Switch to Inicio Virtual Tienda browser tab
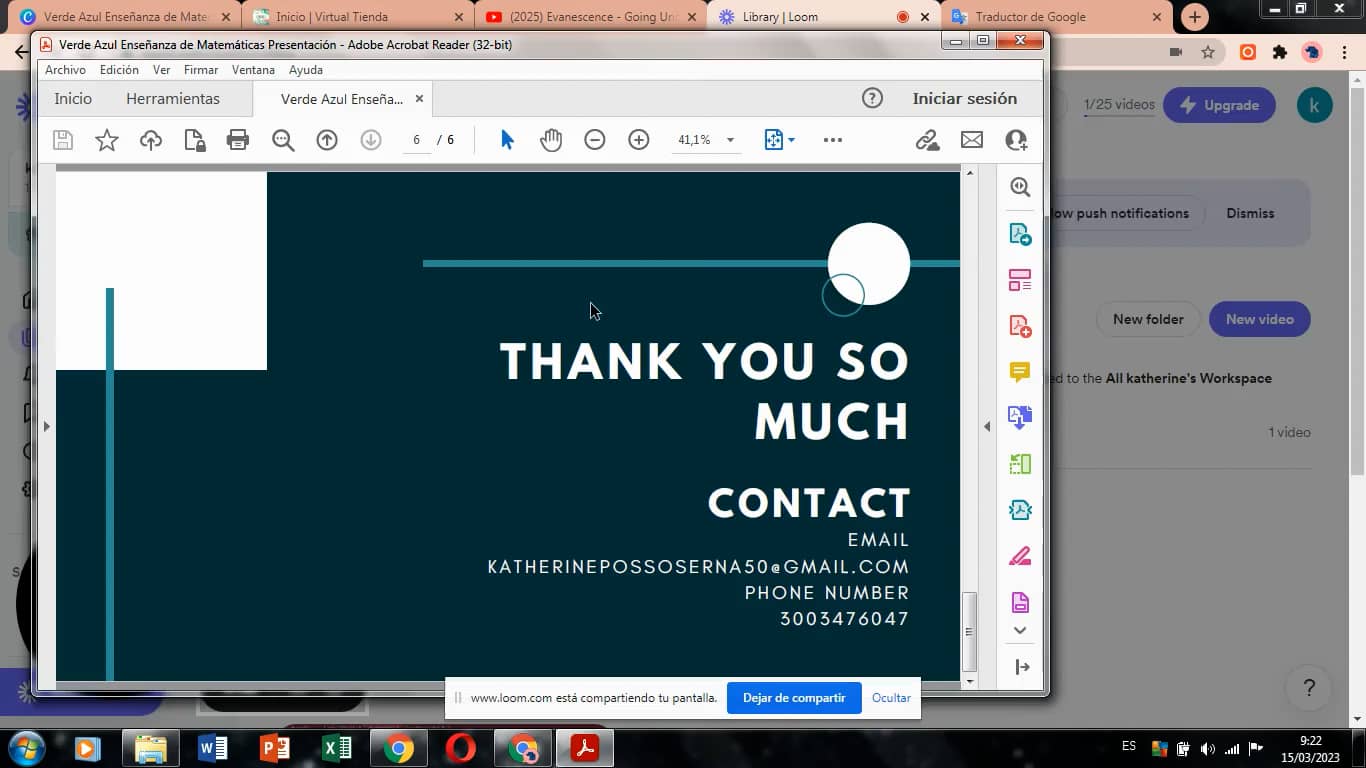1366x768 pixels. 357,17
